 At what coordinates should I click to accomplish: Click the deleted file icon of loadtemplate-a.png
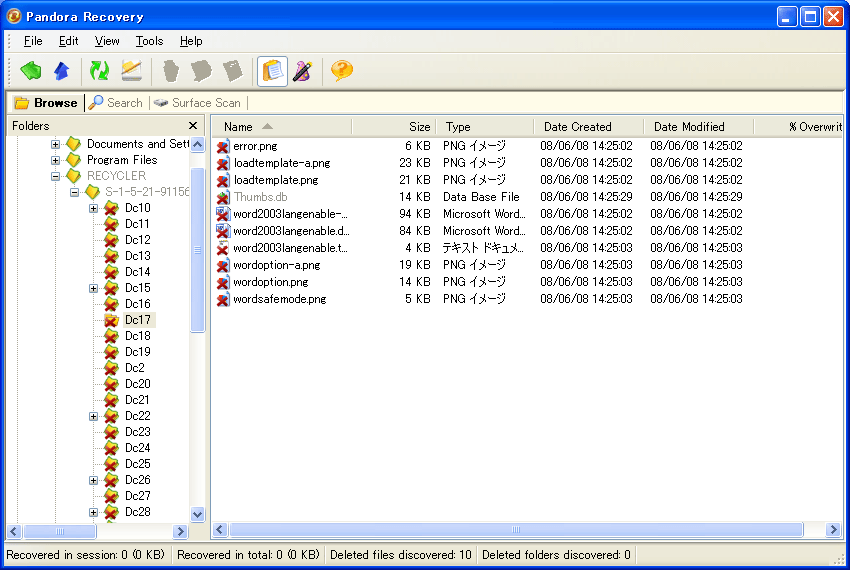click(x=222, y=163)
